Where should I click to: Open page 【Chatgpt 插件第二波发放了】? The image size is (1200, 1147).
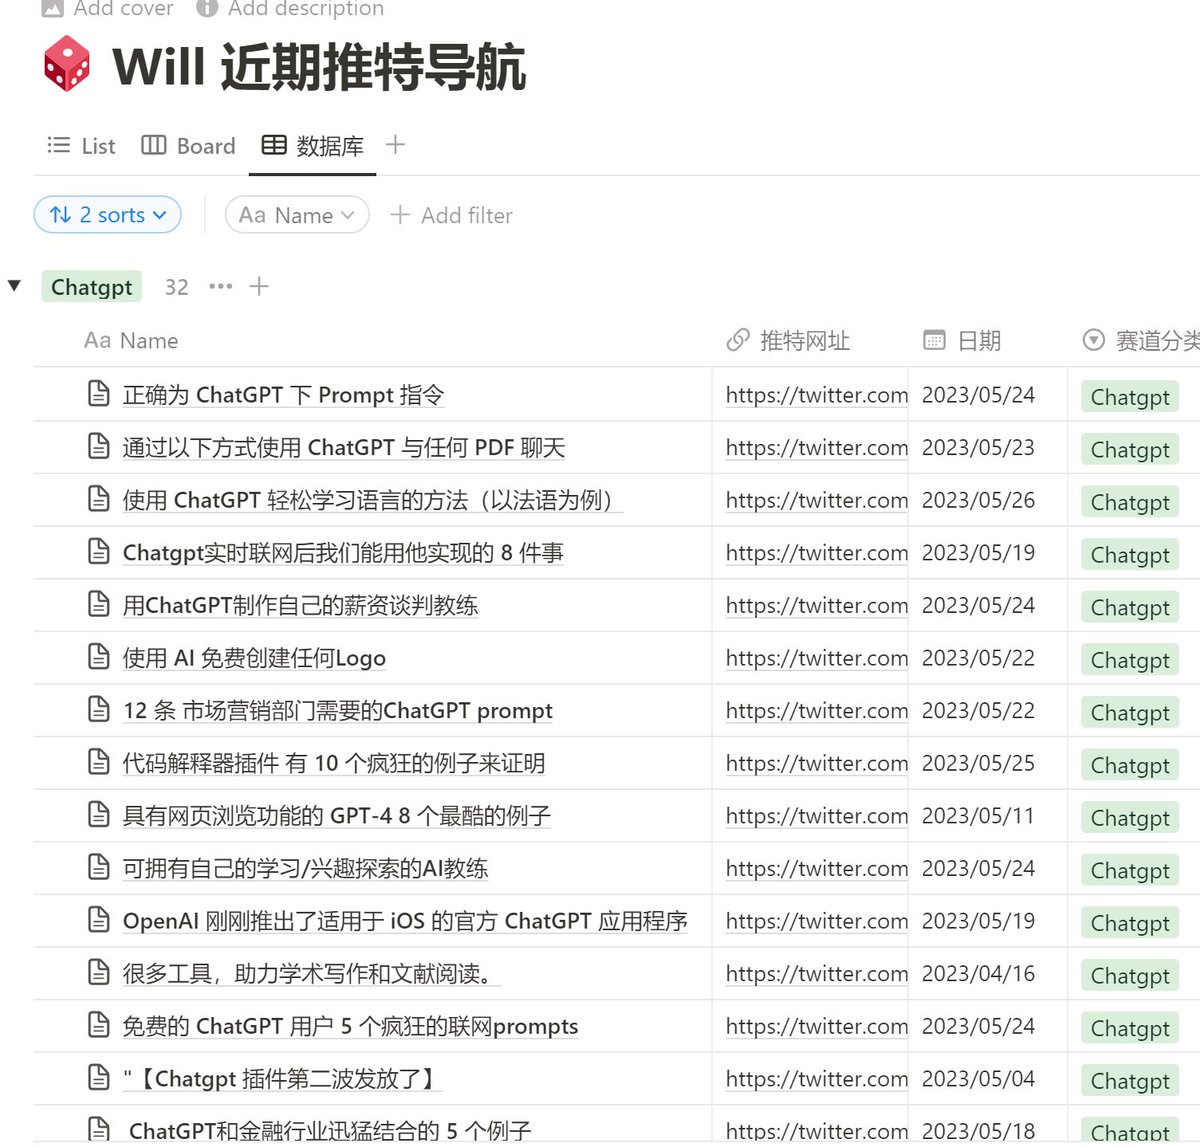coord(282,1079)
